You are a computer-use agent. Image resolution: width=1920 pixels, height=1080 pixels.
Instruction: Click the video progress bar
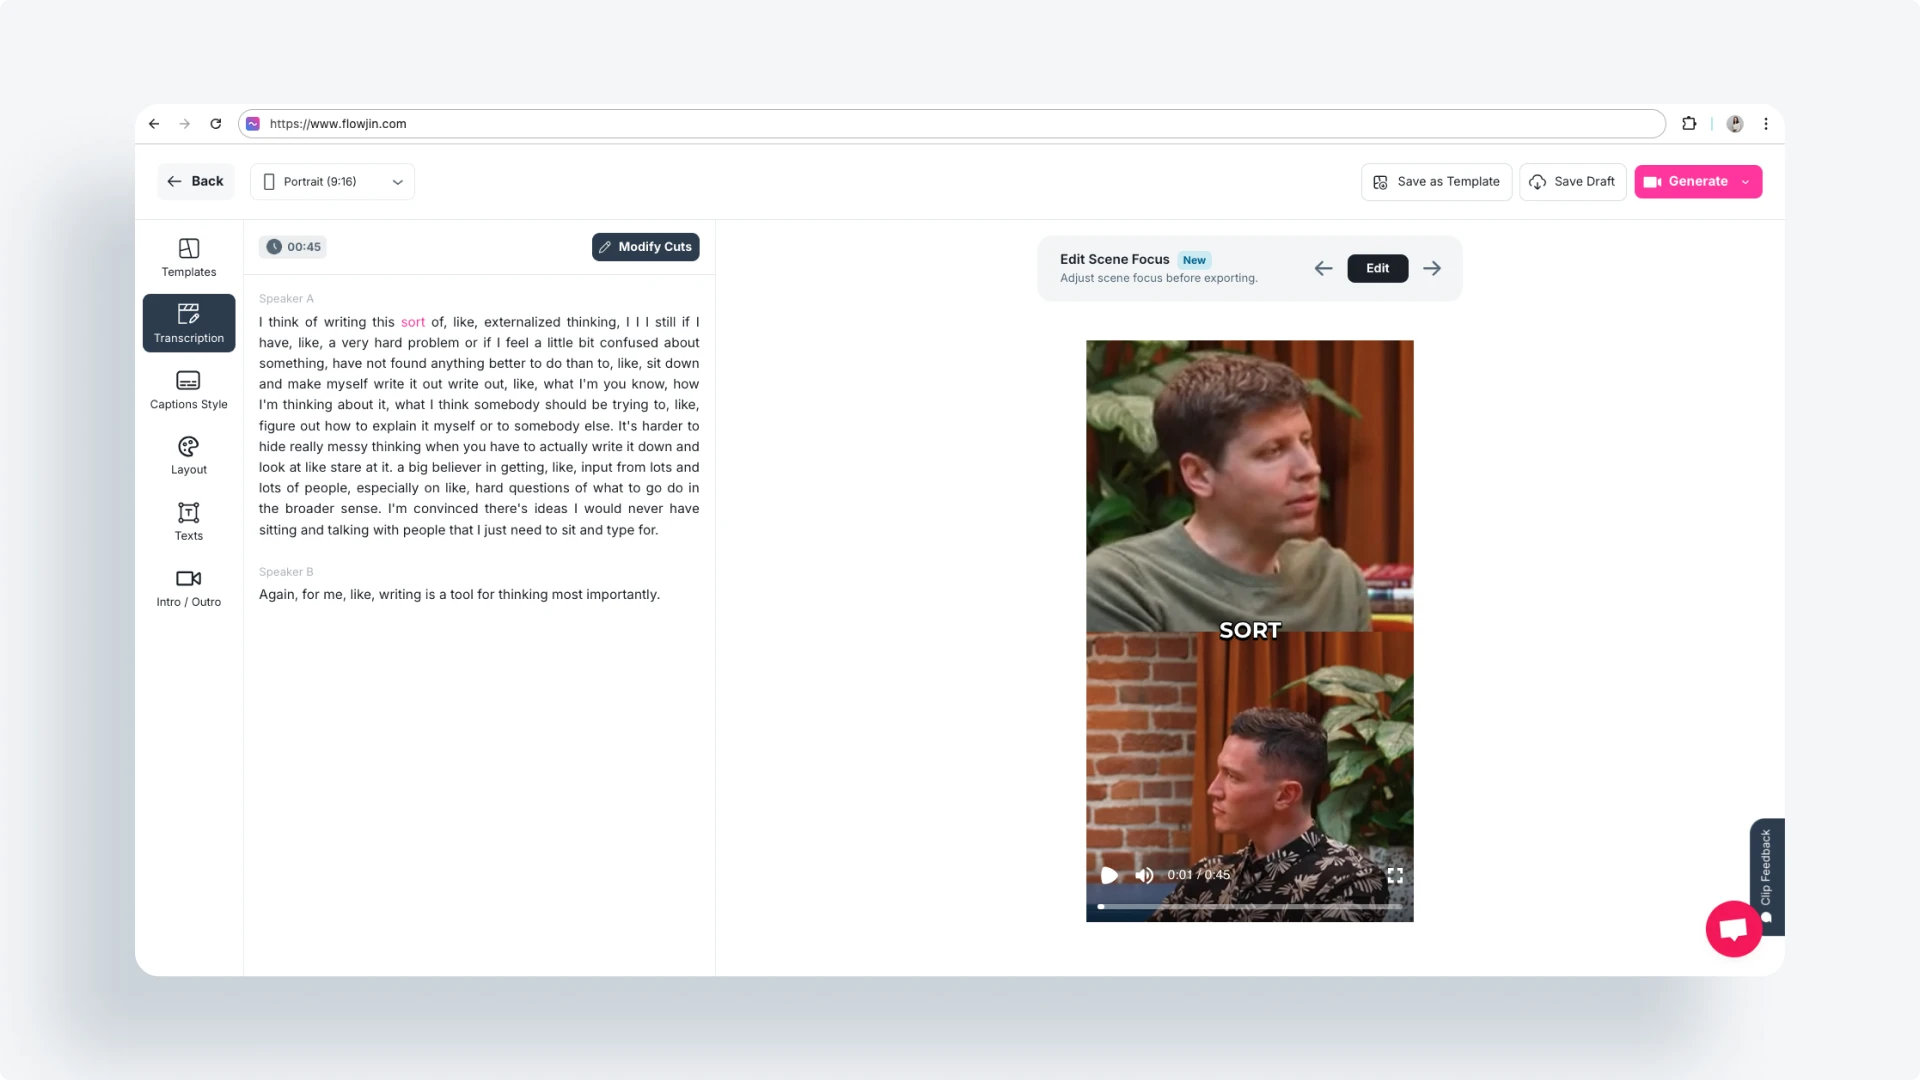1249,906
